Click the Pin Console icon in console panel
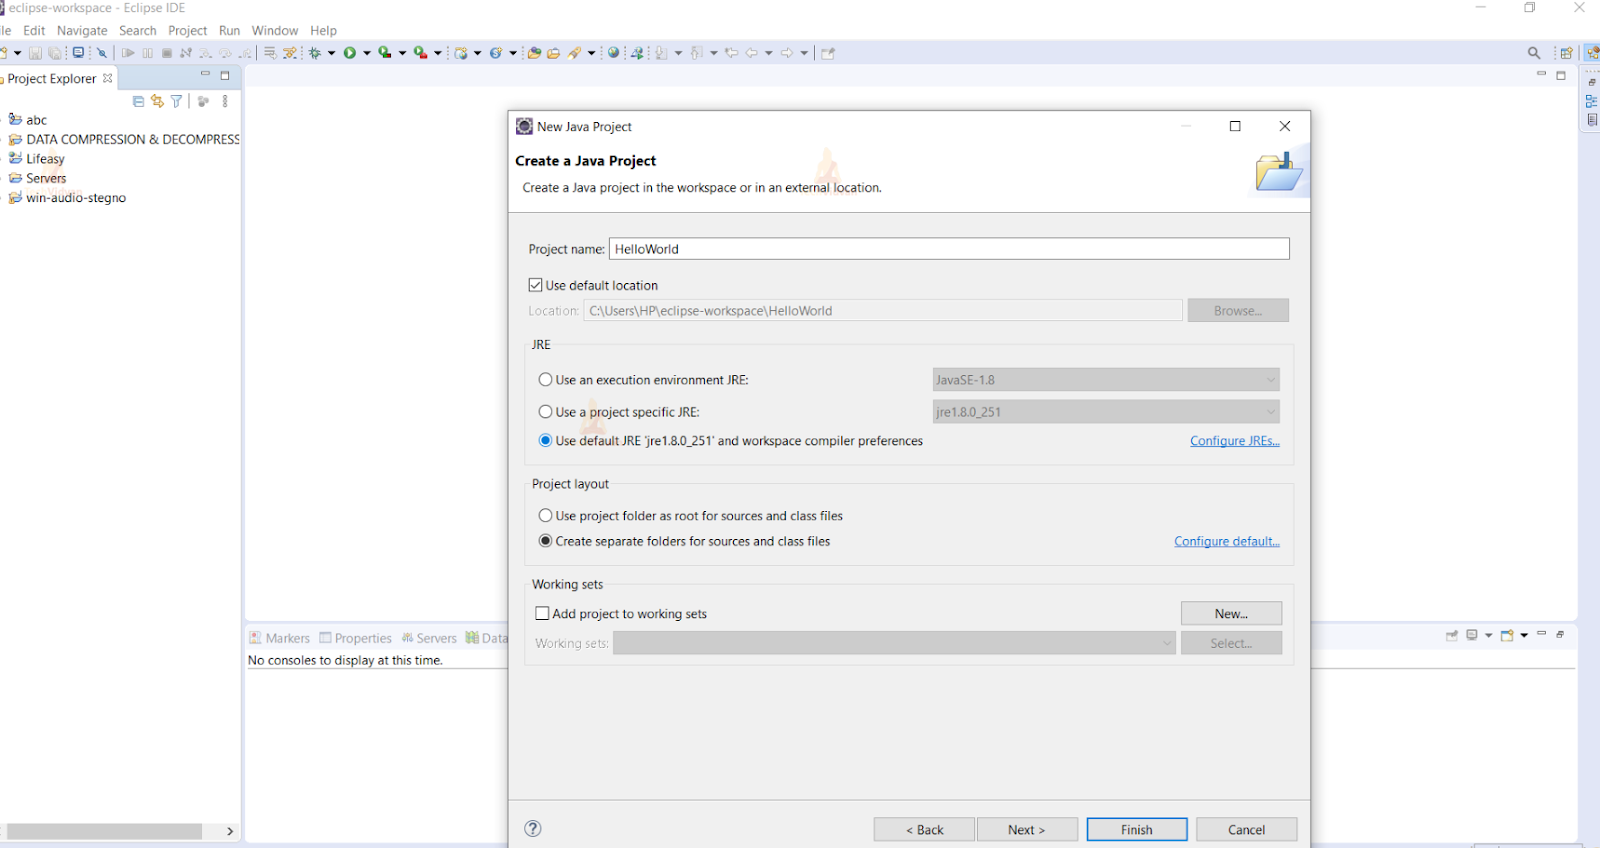Image resolution: width=1600 pixels, height=848 pixels. [x=1452, y=635]
